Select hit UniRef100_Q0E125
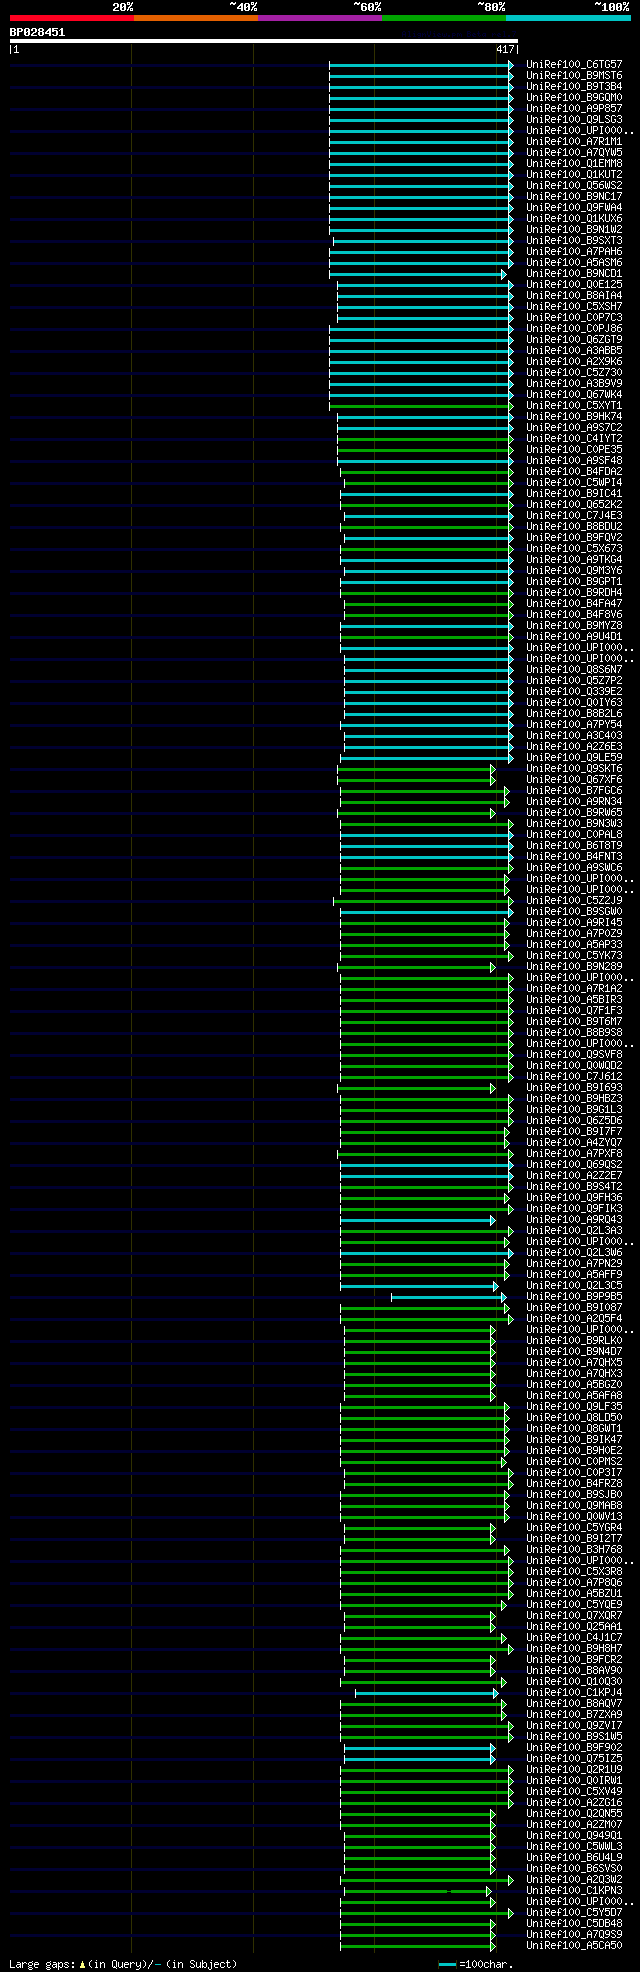 point(574,284)
